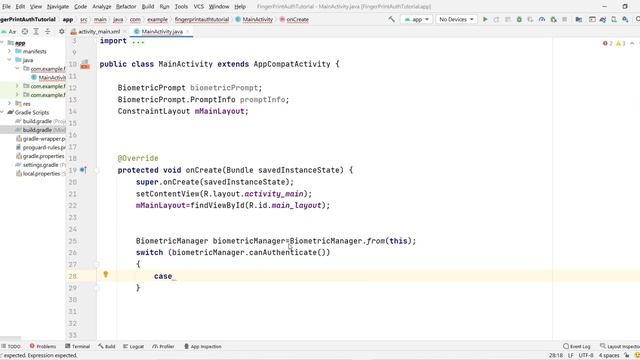Click previous highlighted error up arrow
This screenshot has width=640, height=360.
(632, 43)
